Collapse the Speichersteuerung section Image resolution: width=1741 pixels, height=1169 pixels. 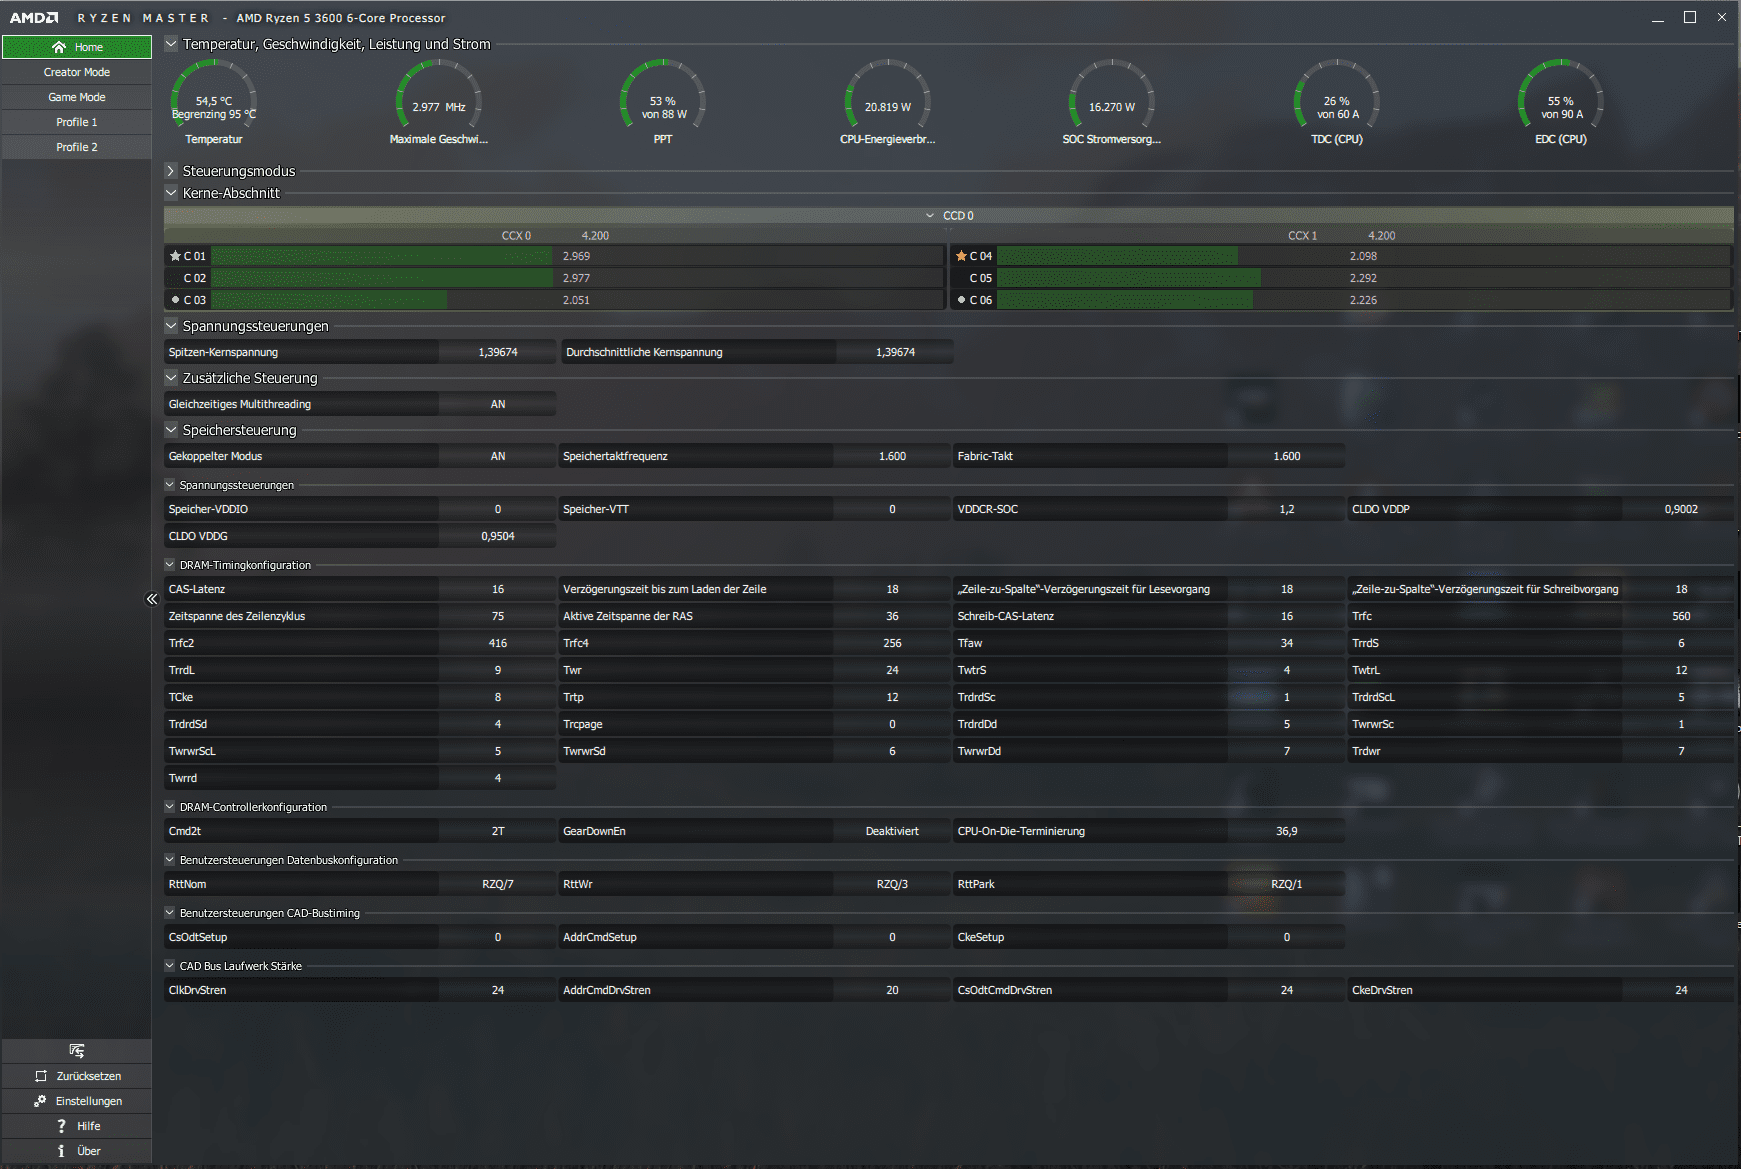tap(171, 430)
